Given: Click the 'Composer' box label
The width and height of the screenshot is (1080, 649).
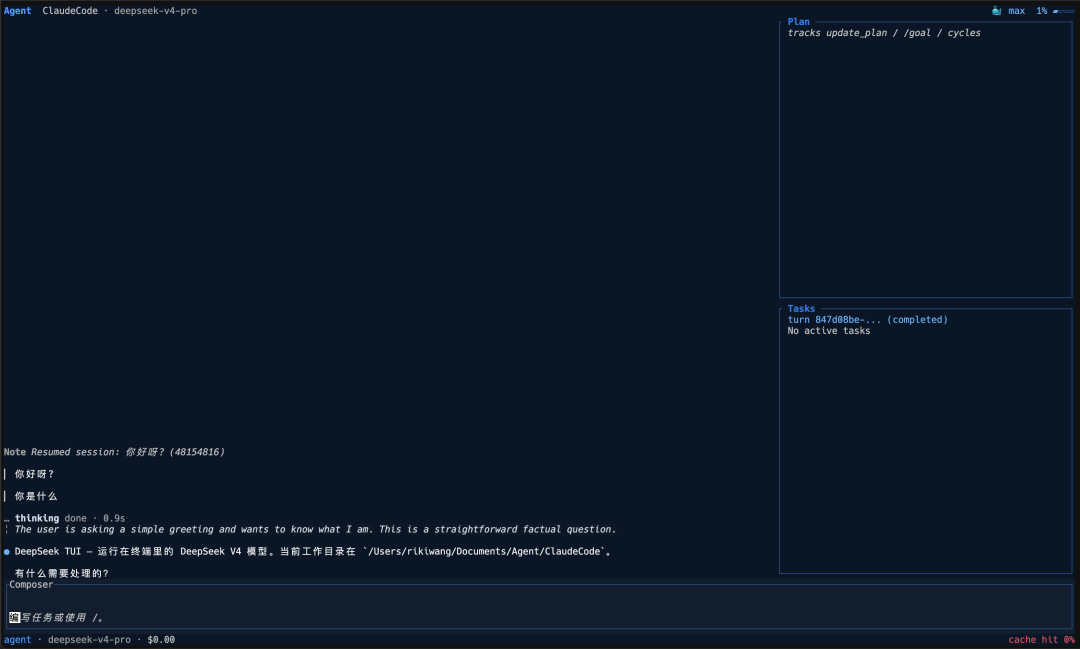Looking at the screenshot, I should 31,584.
